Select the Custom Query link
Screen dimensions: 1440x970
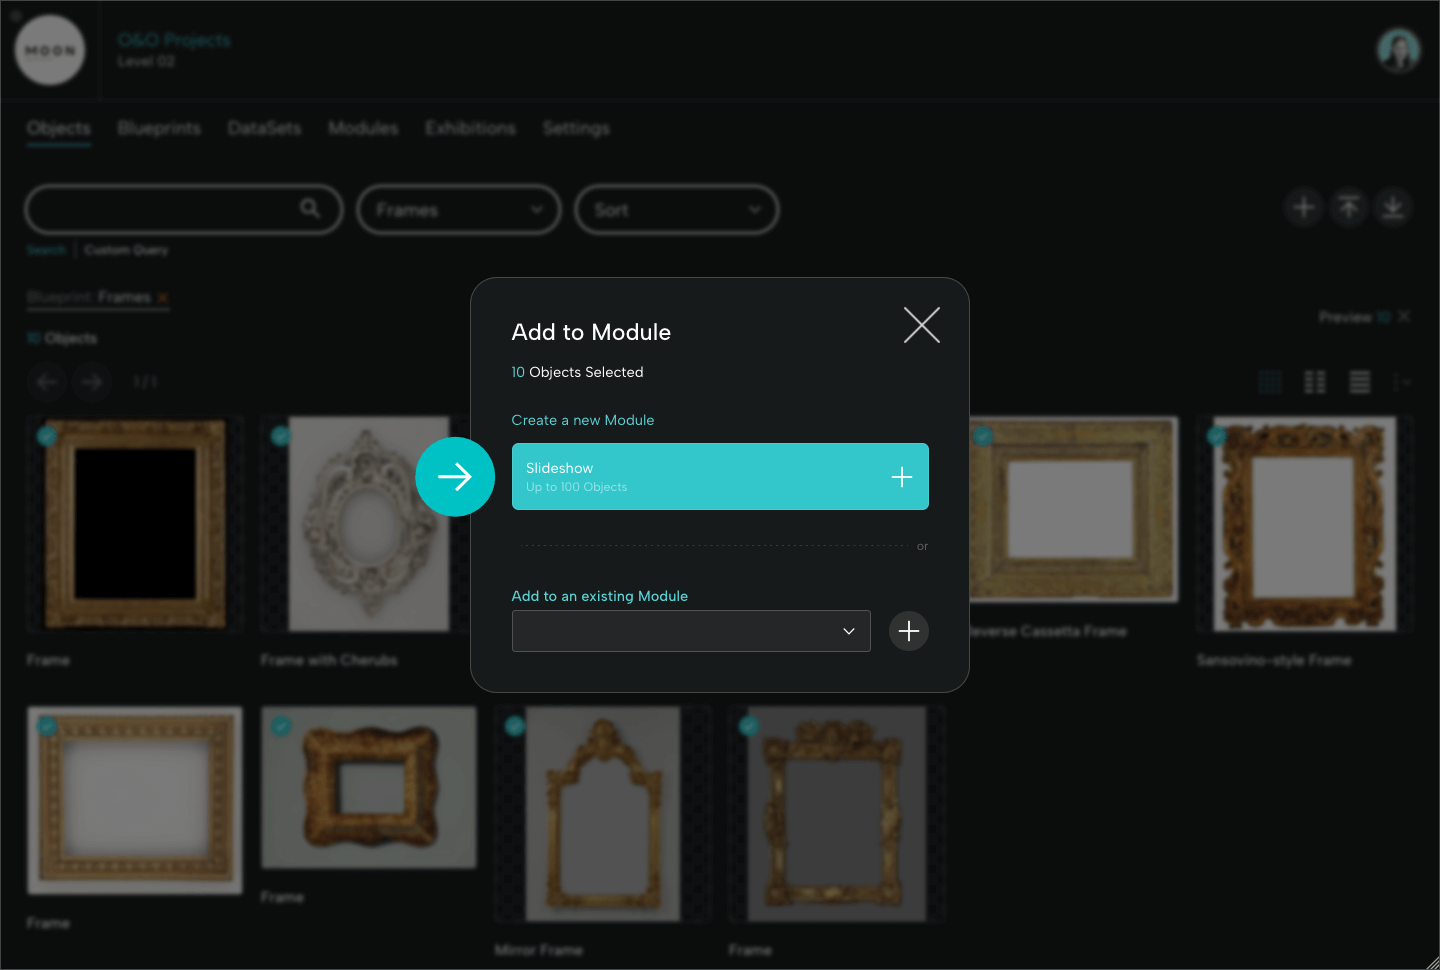[x=126, y=250]
